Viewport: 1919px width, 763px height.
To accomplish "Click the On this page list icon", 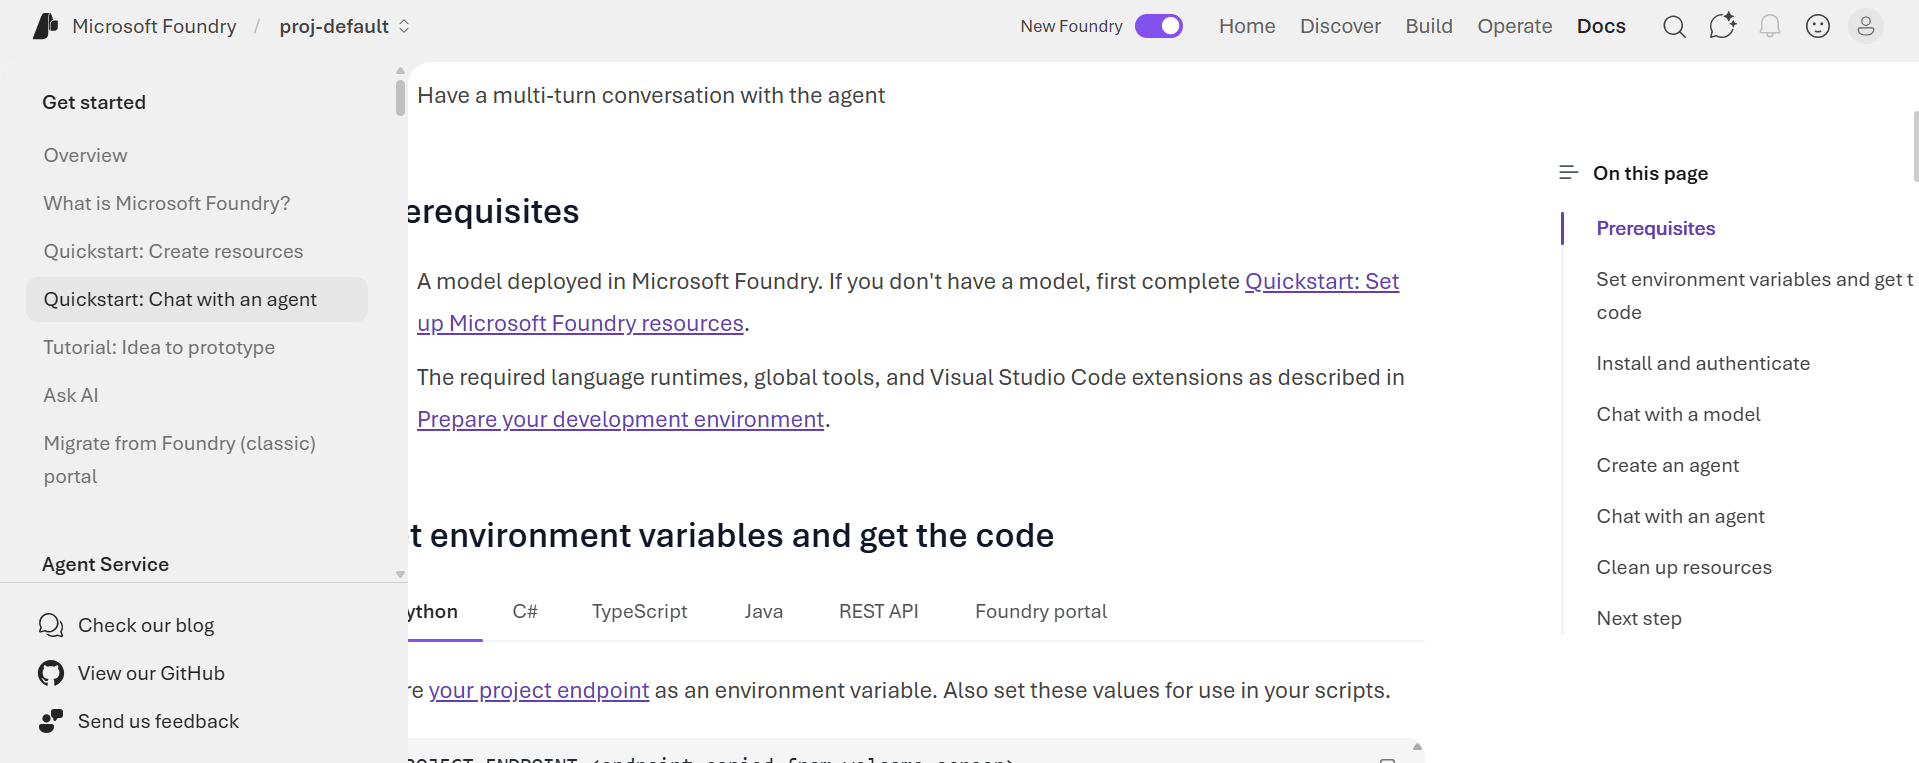I will (1568, 173).
